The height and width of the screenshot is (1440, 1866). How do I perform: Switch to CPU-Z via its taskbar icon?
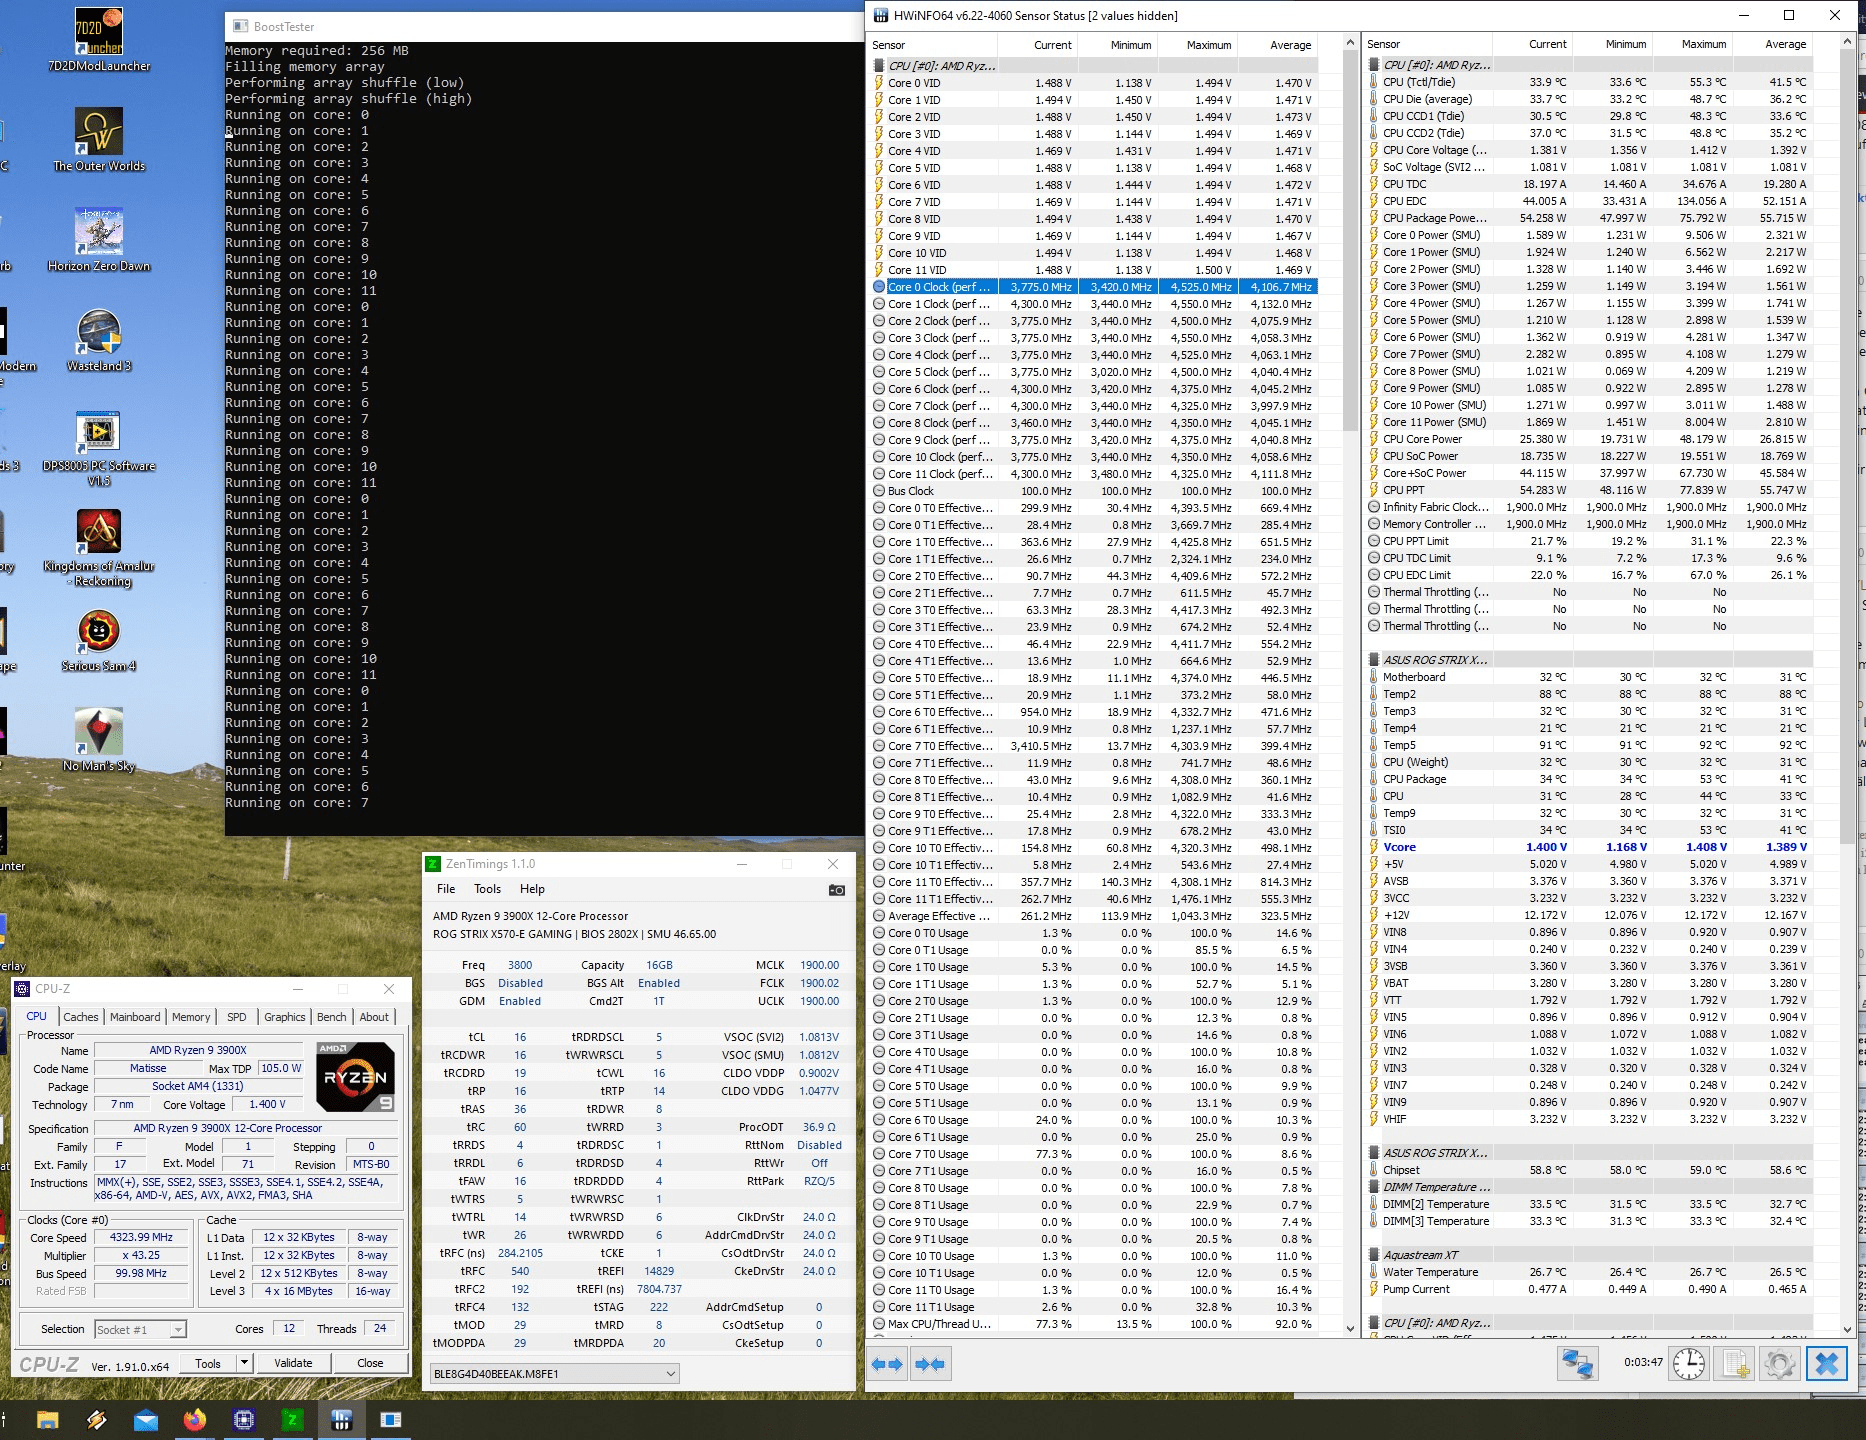[243, 1420]
